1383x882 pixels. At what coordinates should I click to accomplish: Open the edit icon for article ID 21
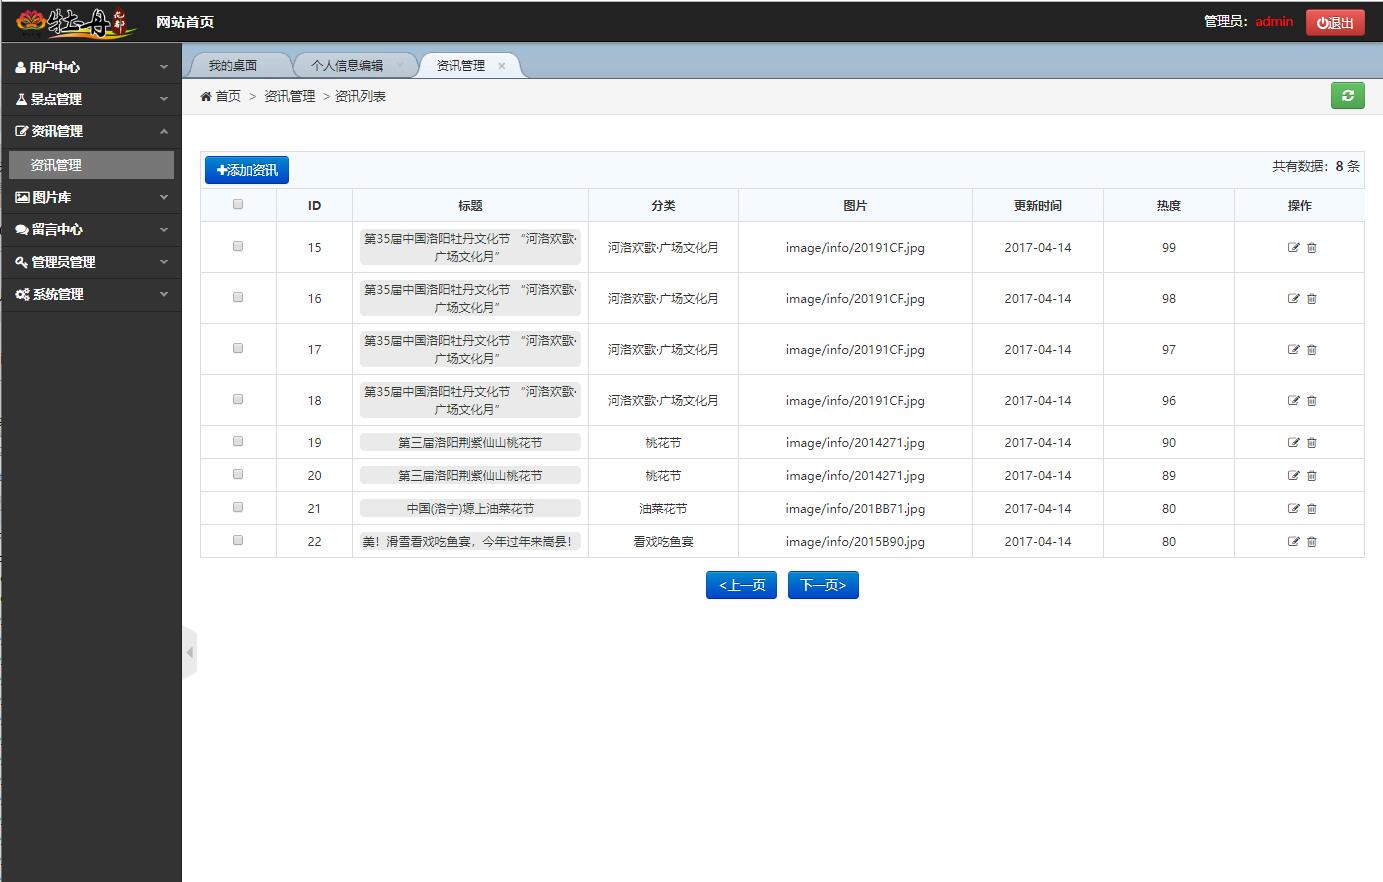pyautogui.click(x=1293, y=508)
